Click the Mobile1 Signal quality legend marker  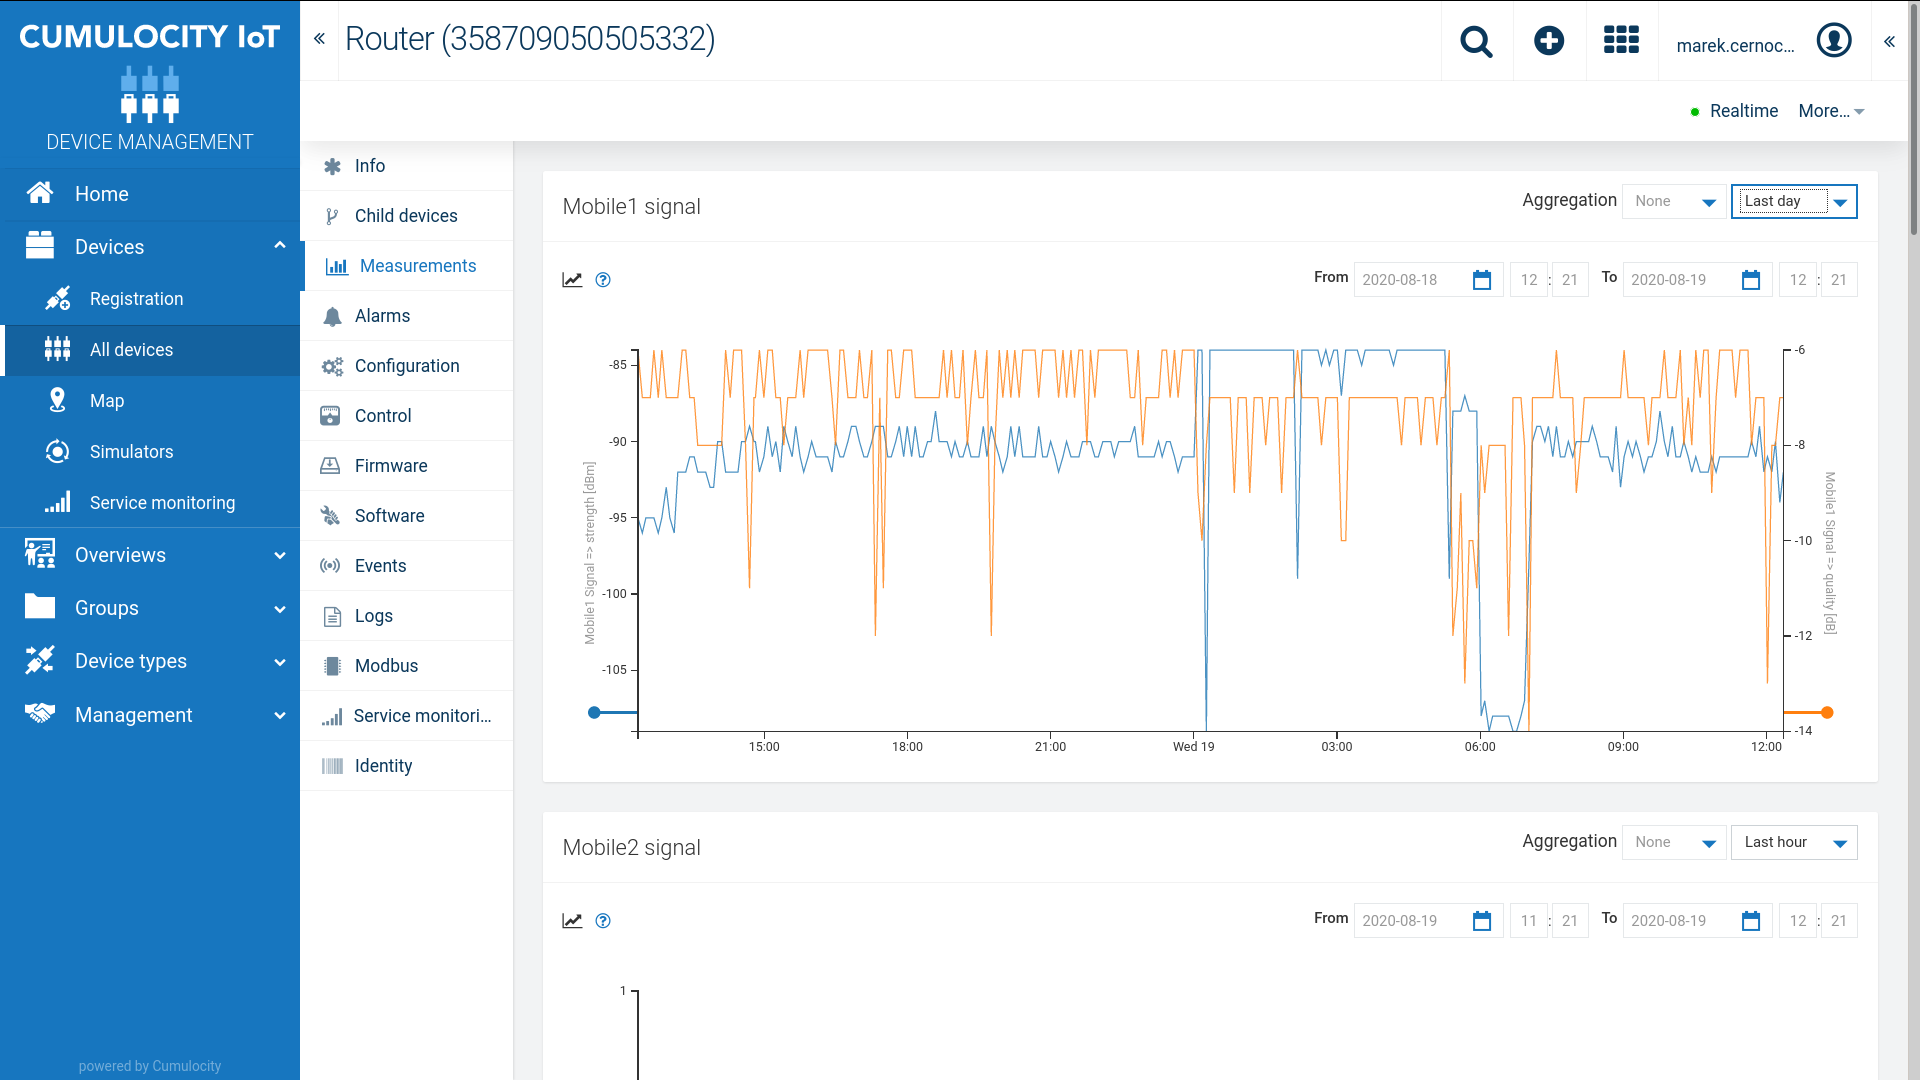click(x=1827, y=712)
